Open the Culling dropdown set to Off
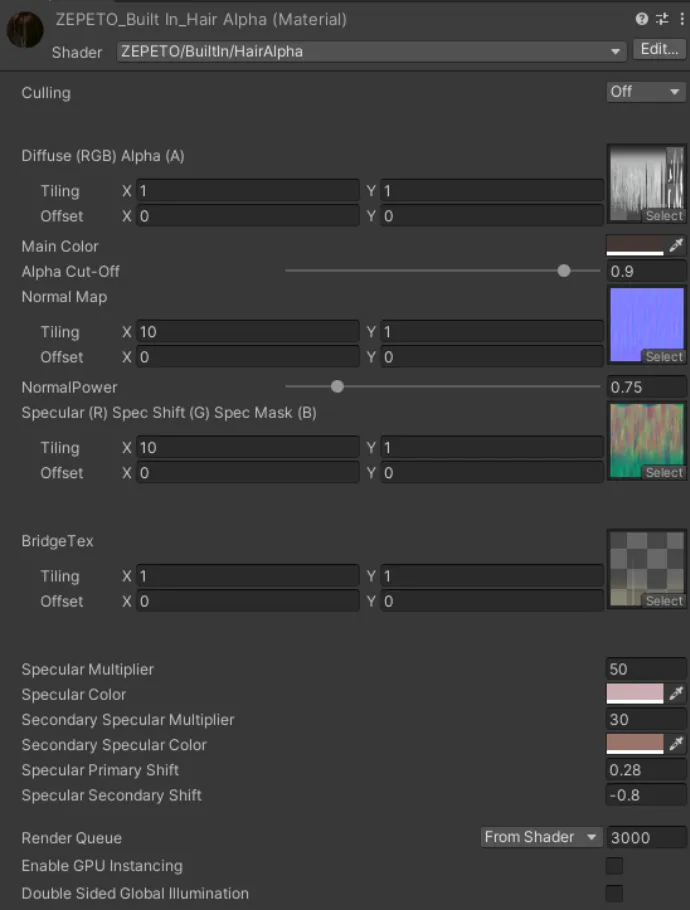The image size is (690, 910). tap(646, 92)
